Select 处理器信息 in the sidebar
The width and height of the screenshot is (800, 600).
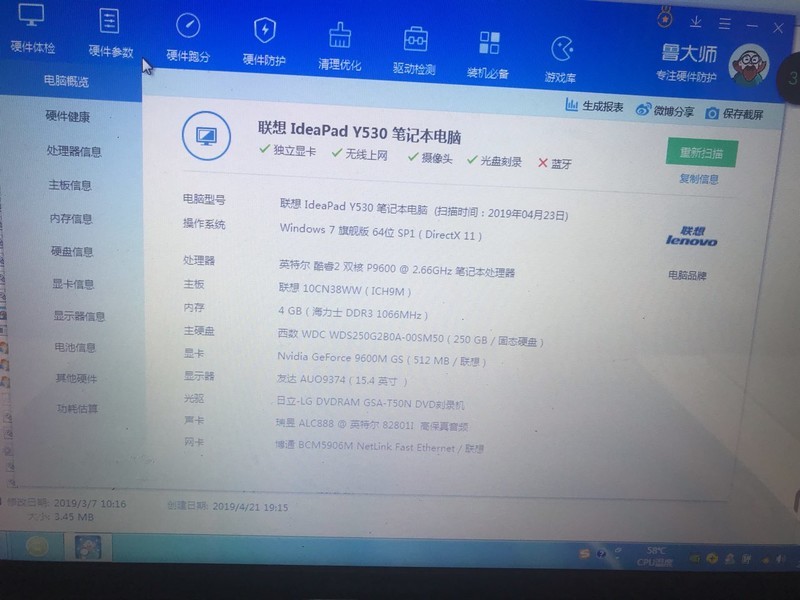[x=74, y=151]
